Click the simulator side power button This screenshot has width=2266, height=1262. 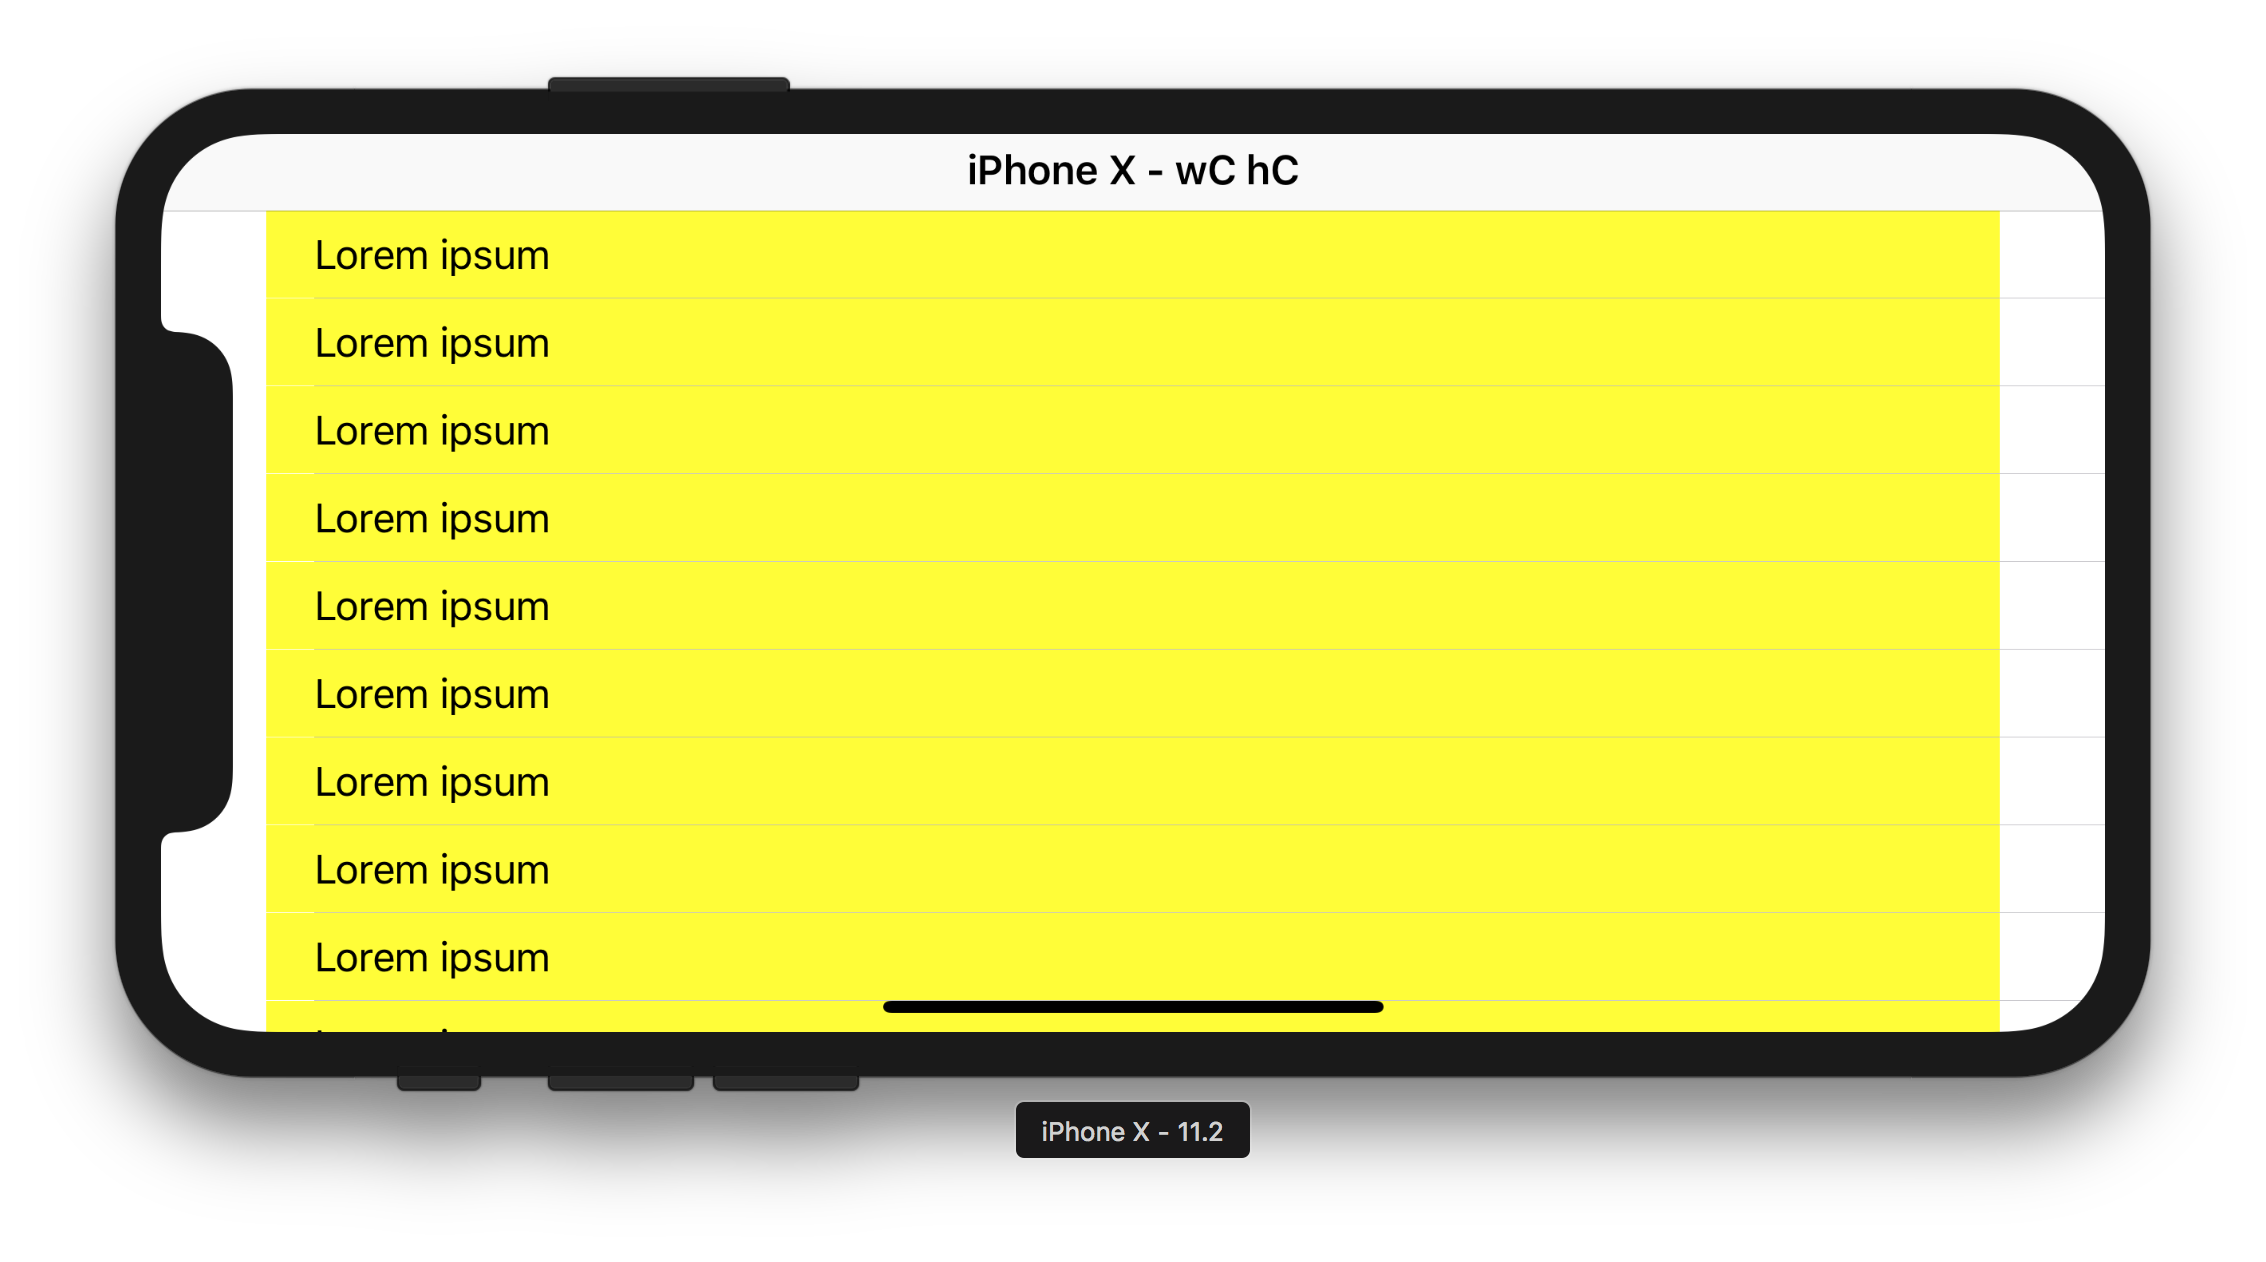pos(669,84)
